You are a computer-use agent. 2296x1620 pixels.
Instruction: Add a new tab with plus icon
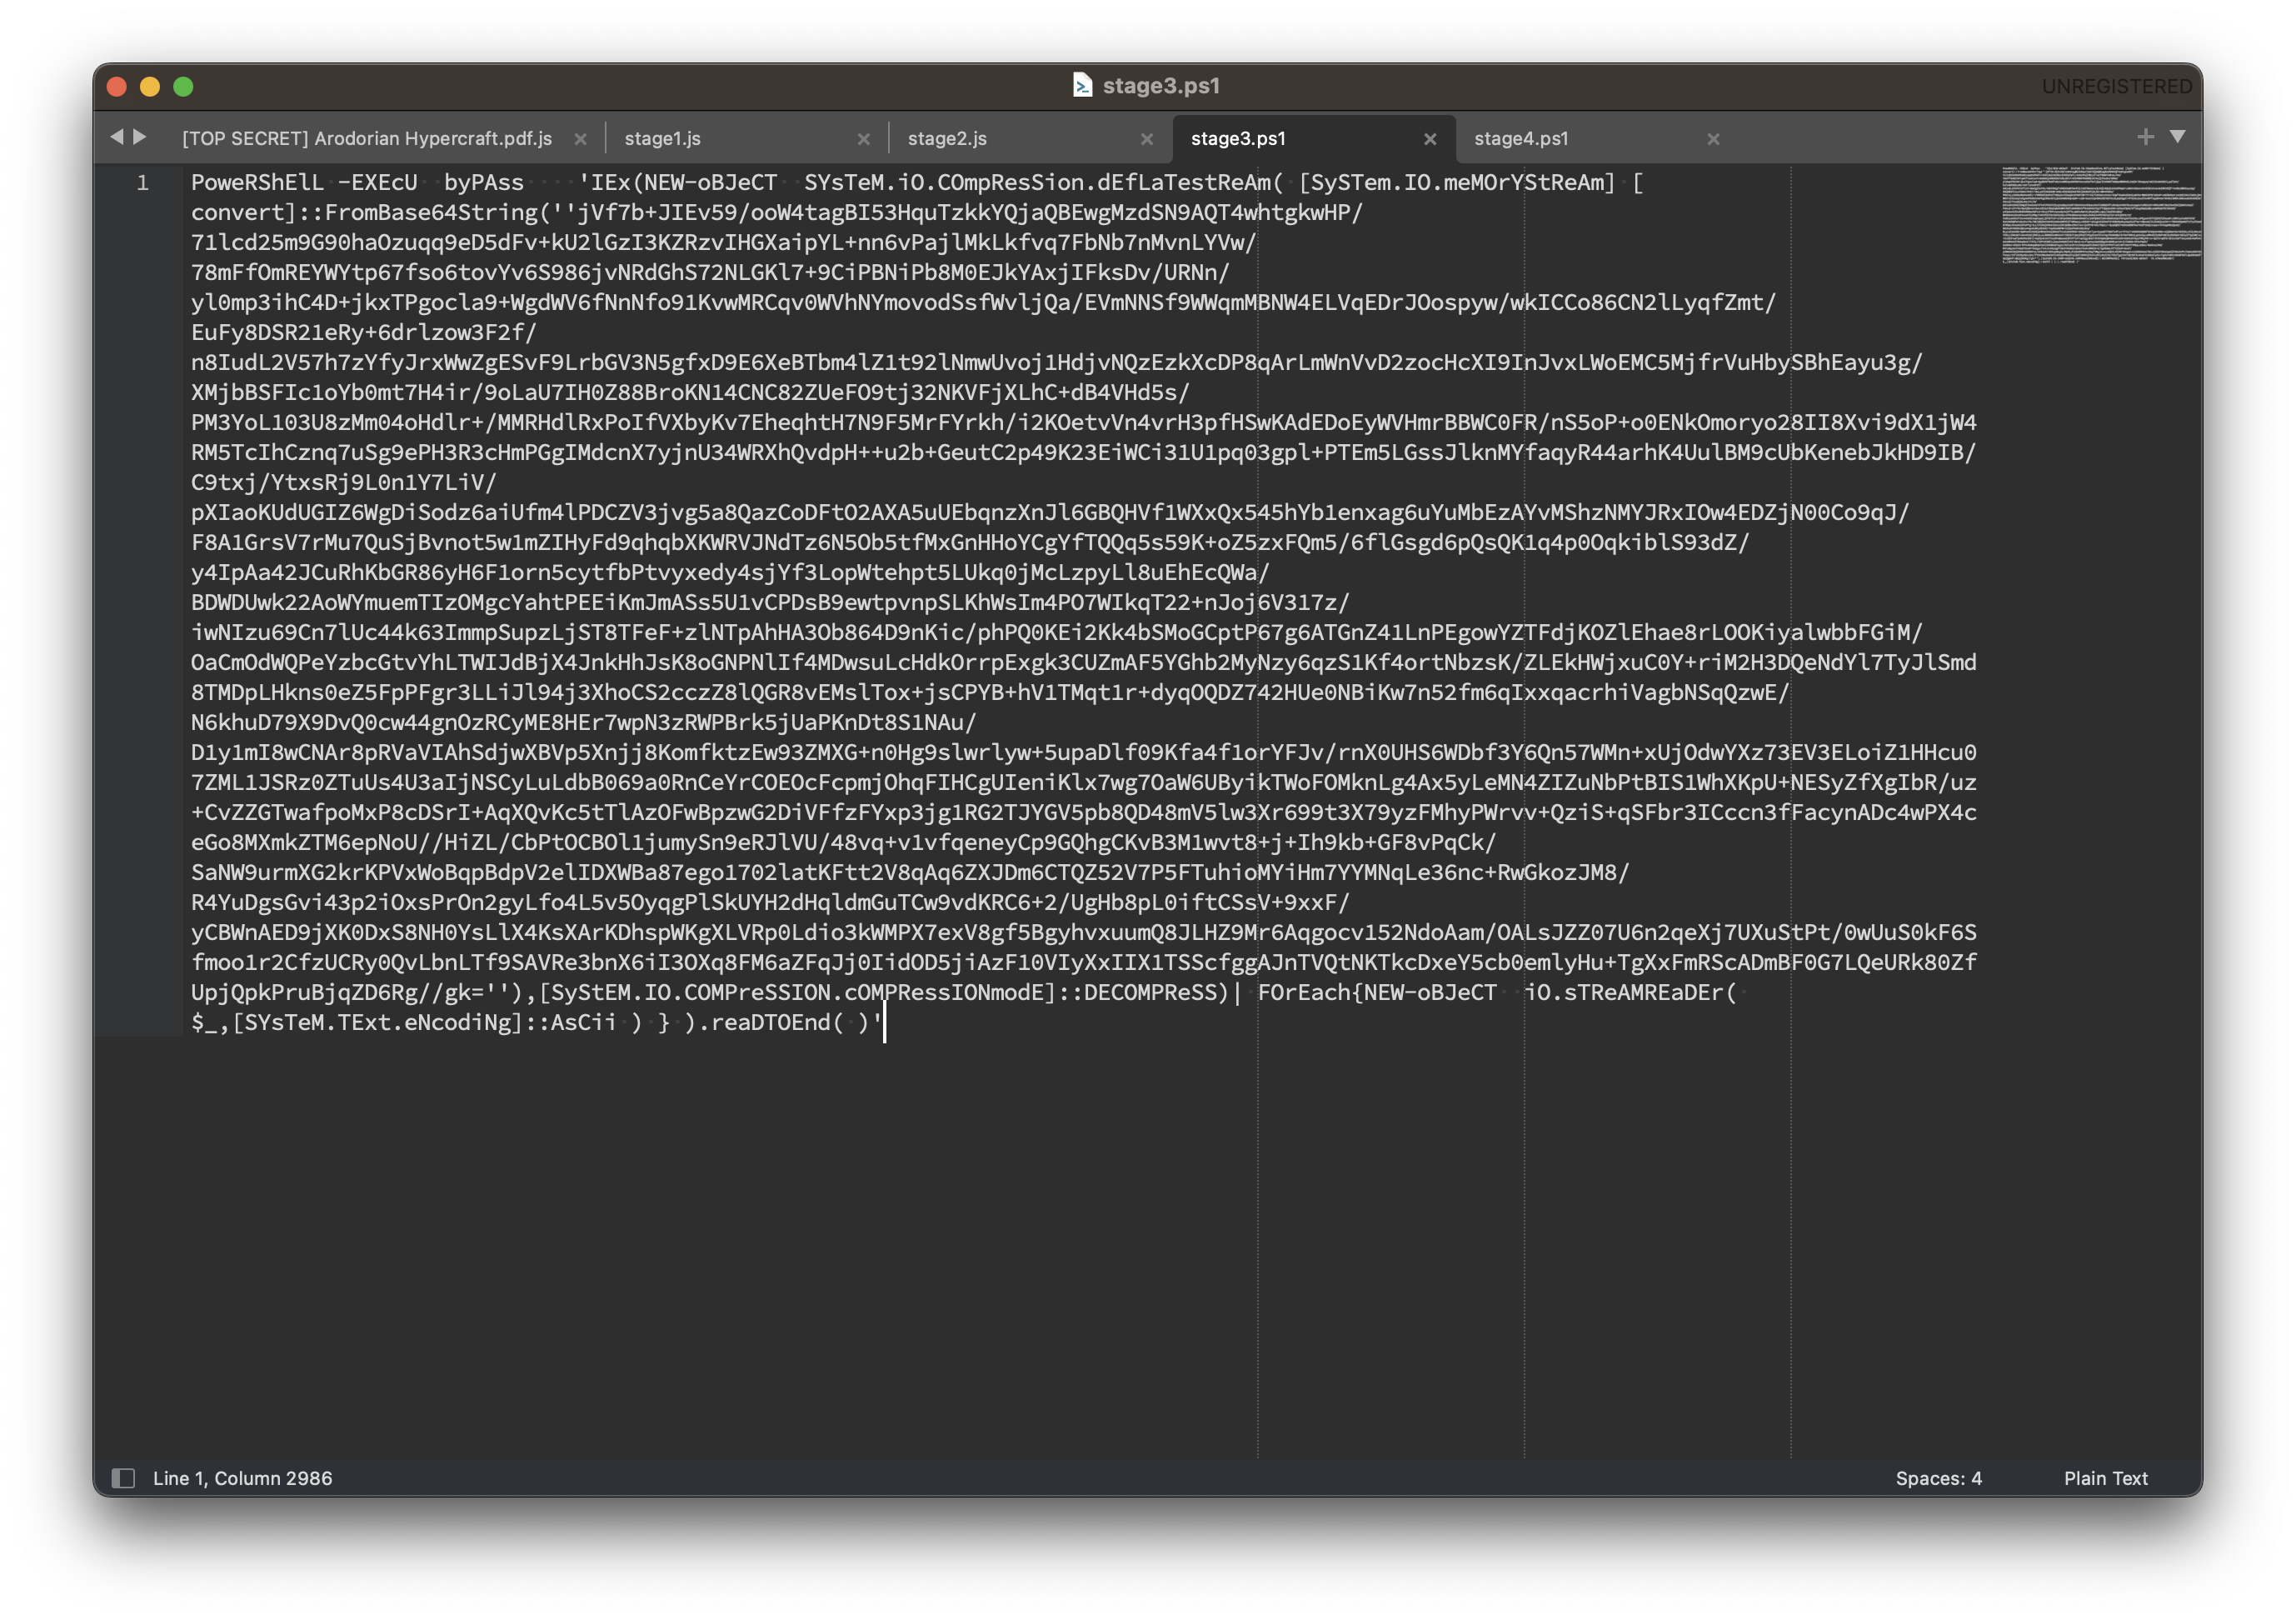[2145, 137]
